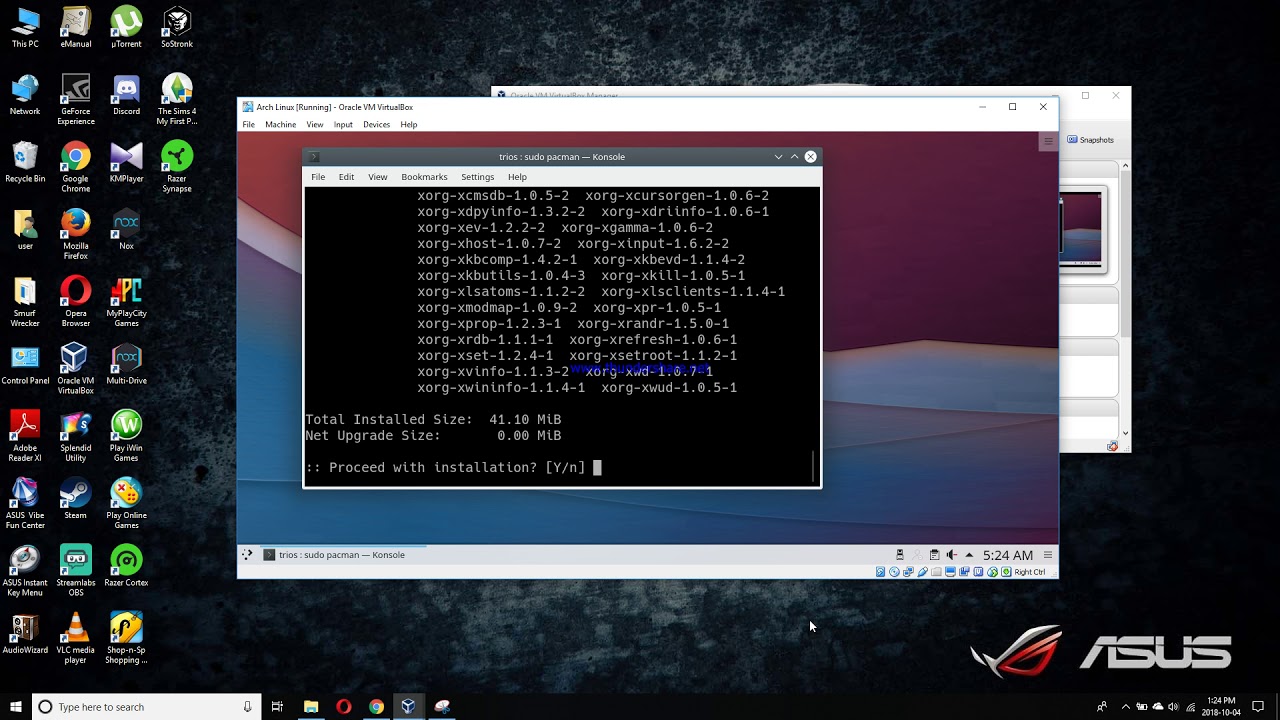Open VirtualBox Input menu
The height and width of the screenshot is (720, 1280).
coord(343,125)
